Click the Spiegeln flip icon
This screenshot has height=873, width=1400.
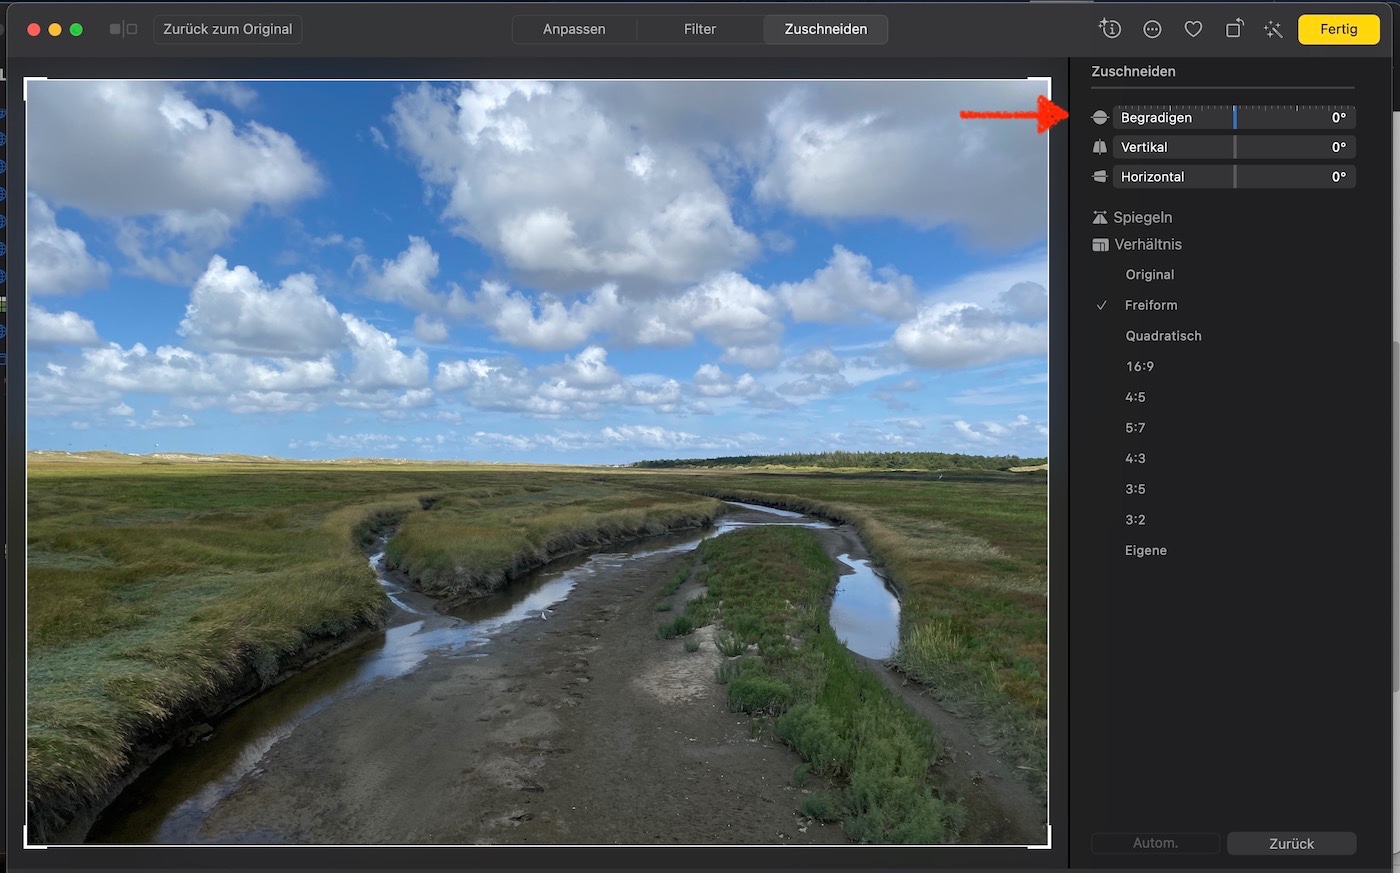coord(1100,217)
